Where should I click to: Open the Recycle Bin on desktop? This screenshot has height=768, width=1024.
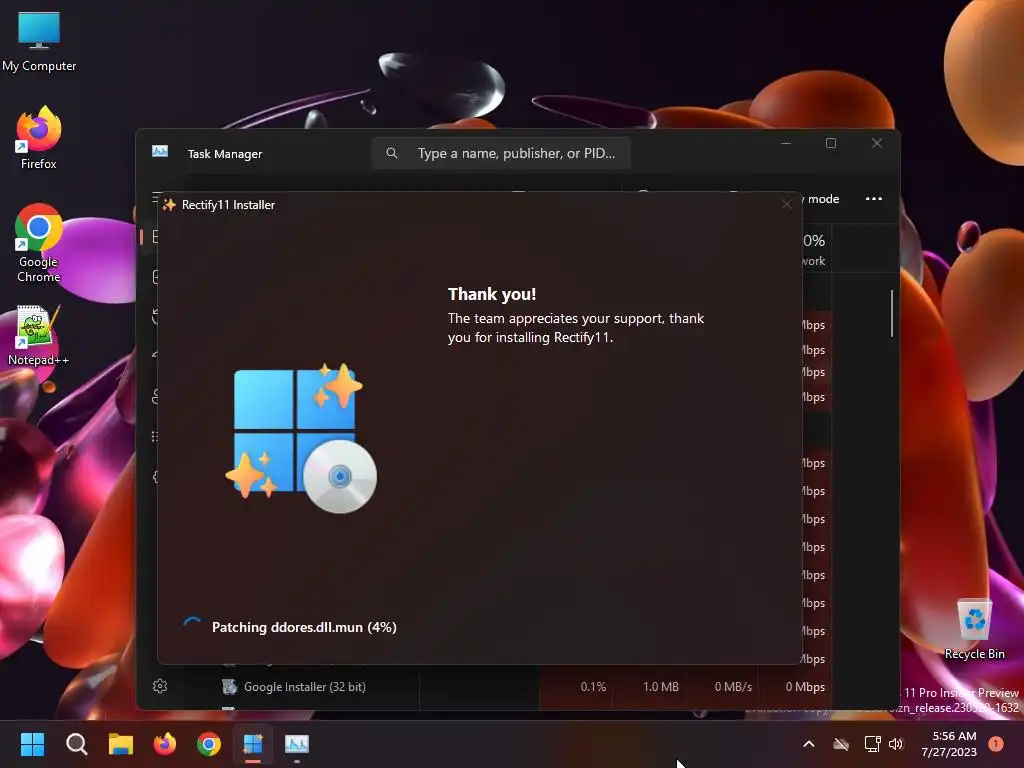(x=974, y=630)
